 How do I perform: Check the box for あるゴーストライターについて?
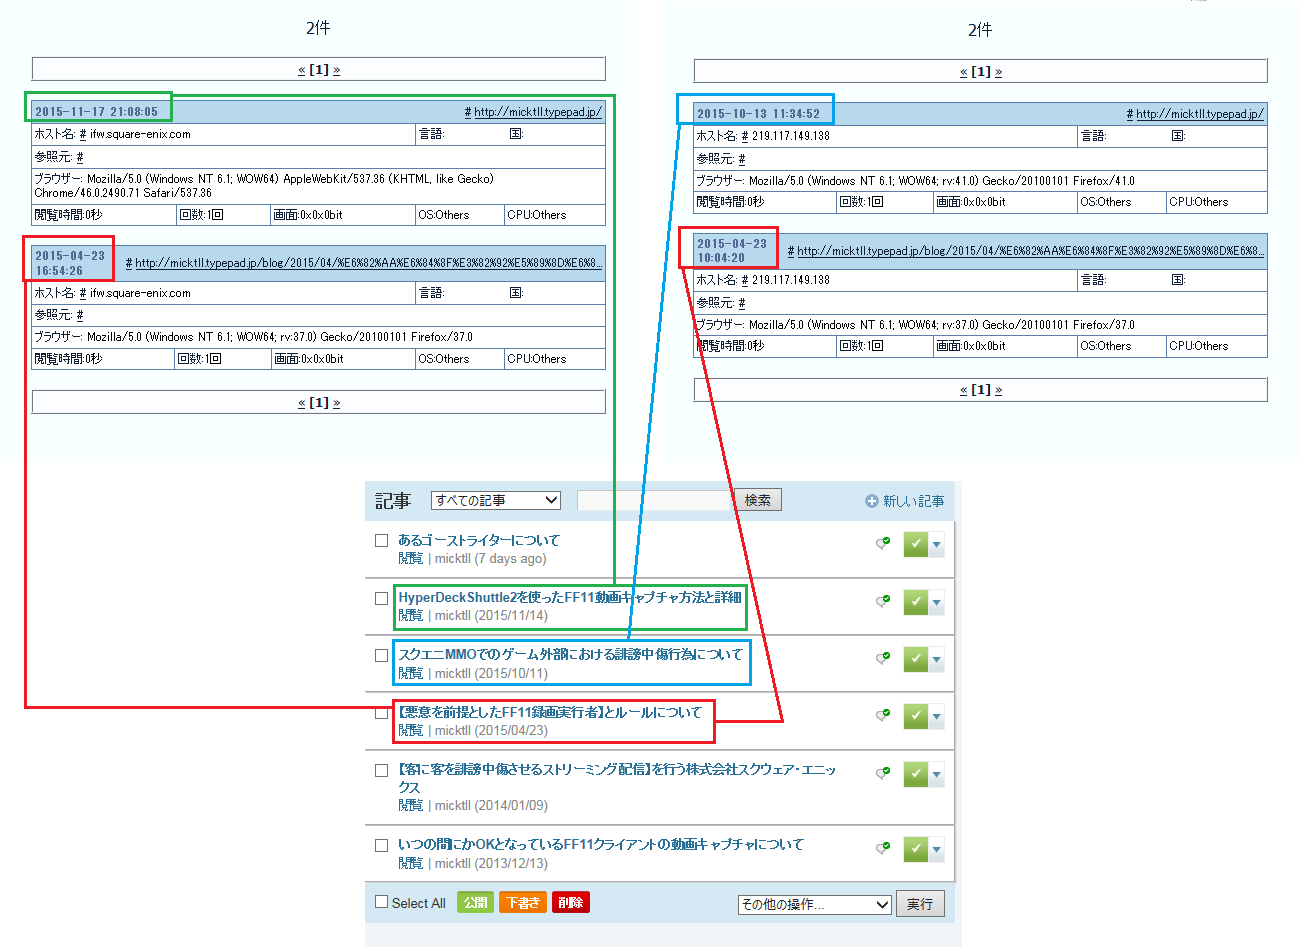[381, 541]
